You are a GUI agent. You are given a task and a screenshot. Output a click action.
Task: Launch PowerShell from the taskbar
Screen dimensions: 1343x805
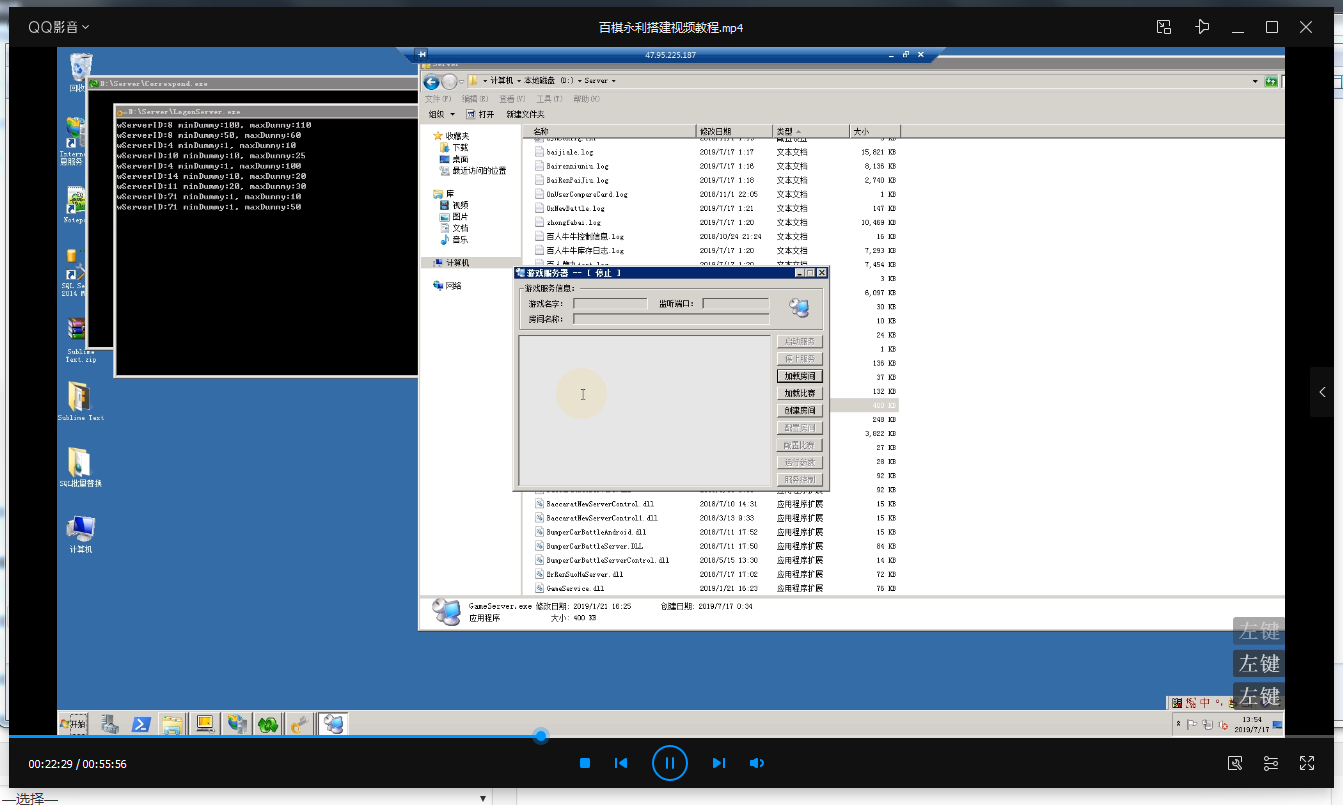pyautogui.click(x=142, y=724)
